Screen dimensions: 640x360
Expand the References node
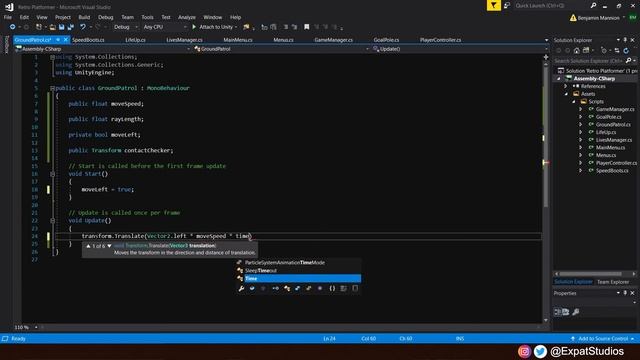tap(566, 86)
